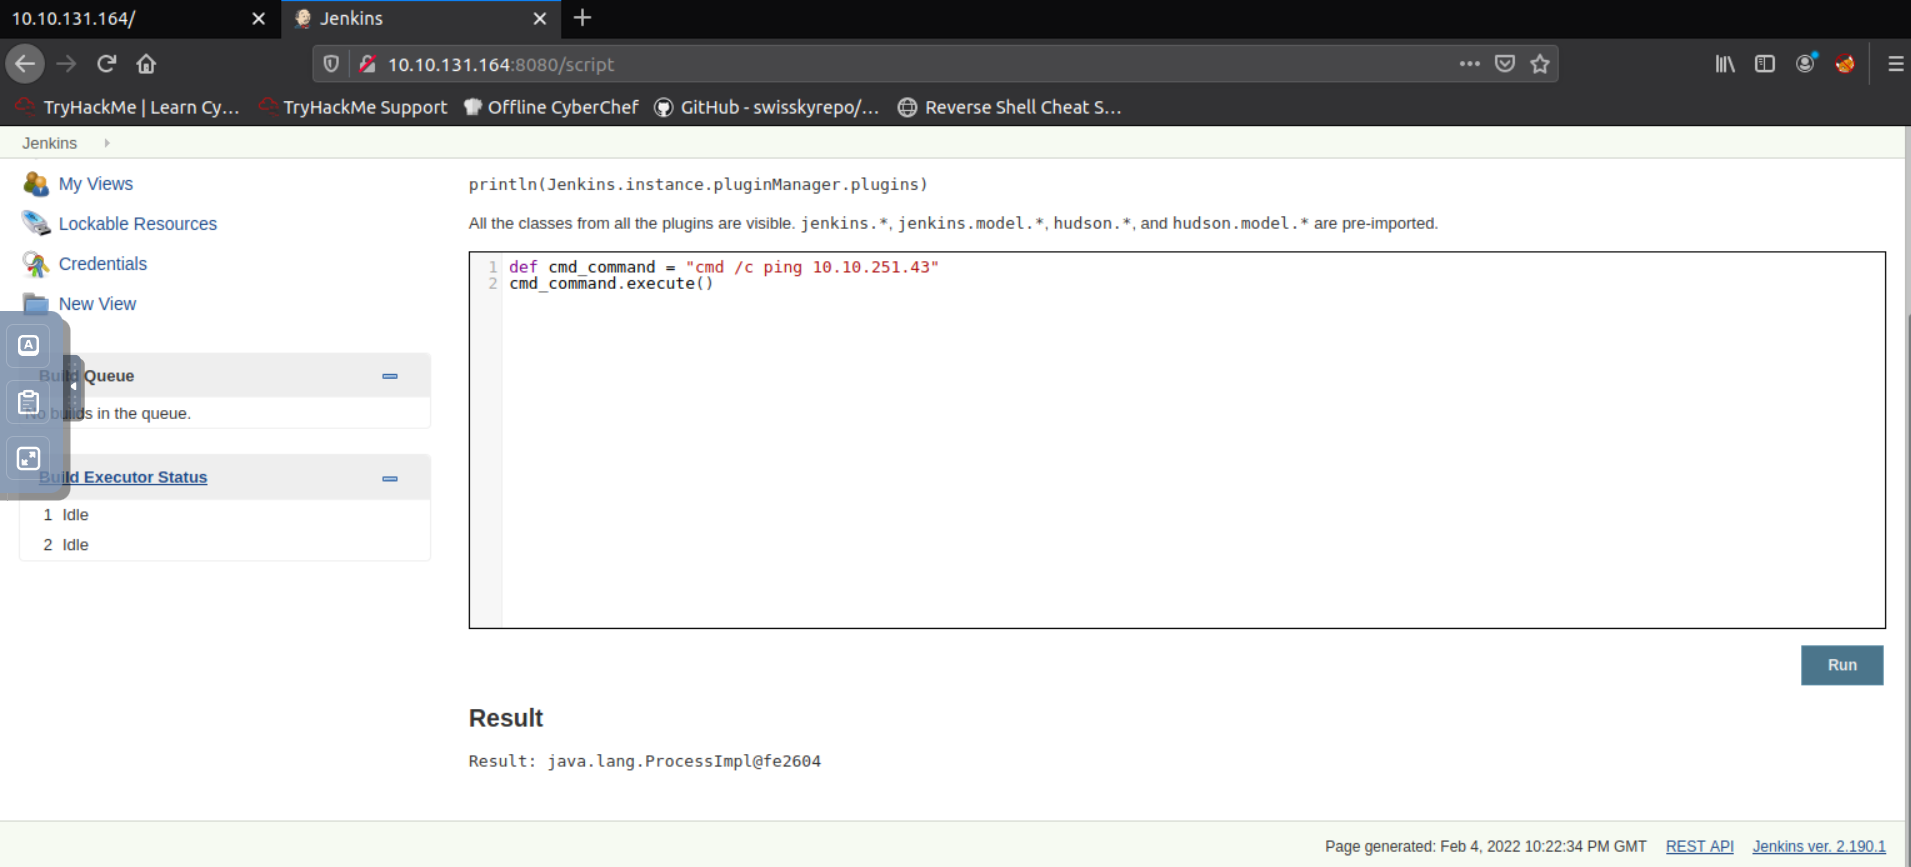The width and height of the screenshot is (1911, 867).
Task: Click inside the Groovy script editor
Action: point(1177,440)
